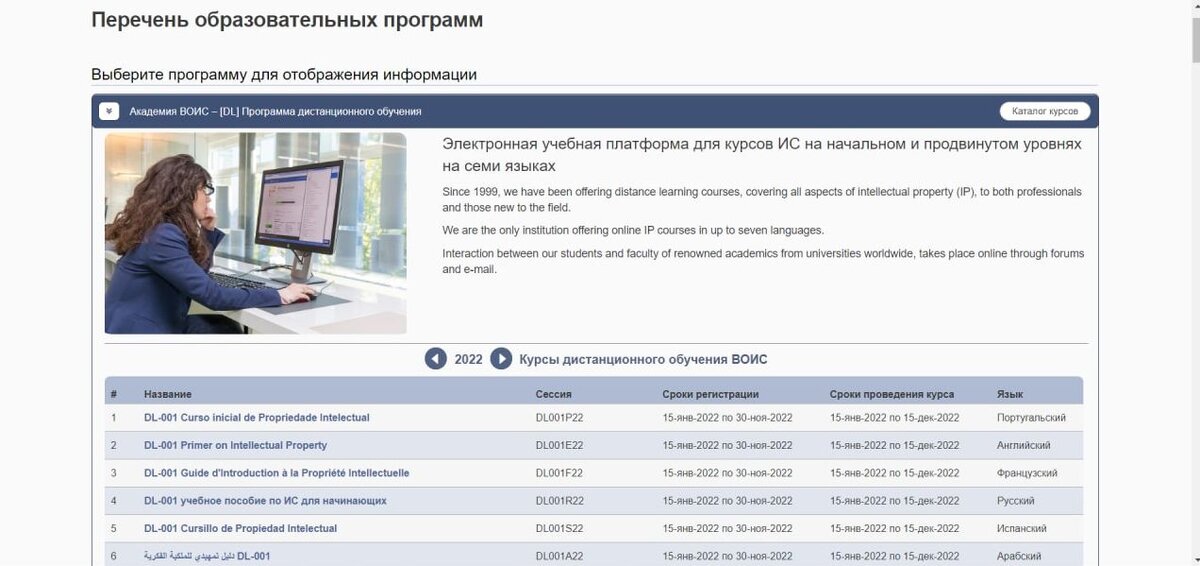Image resolution: width=1200 pixels, height=566 pixels.
Task: Select the Сессия column header
Action: 554,394
